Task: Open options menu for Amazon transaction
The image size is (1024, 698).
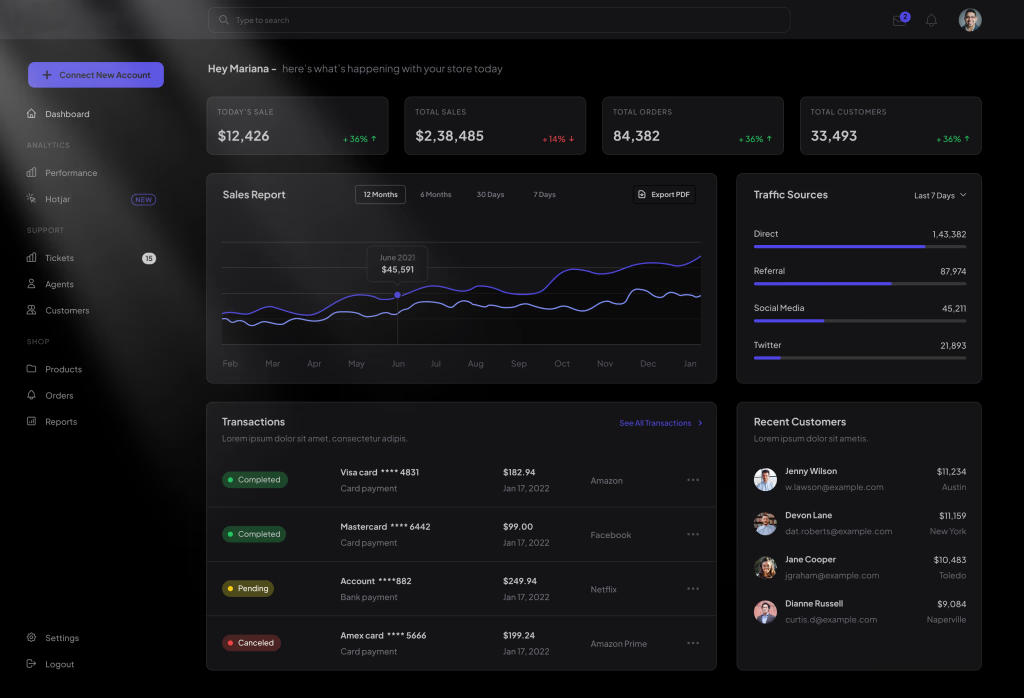Action: pyautogui.click(x=692, y=480)
